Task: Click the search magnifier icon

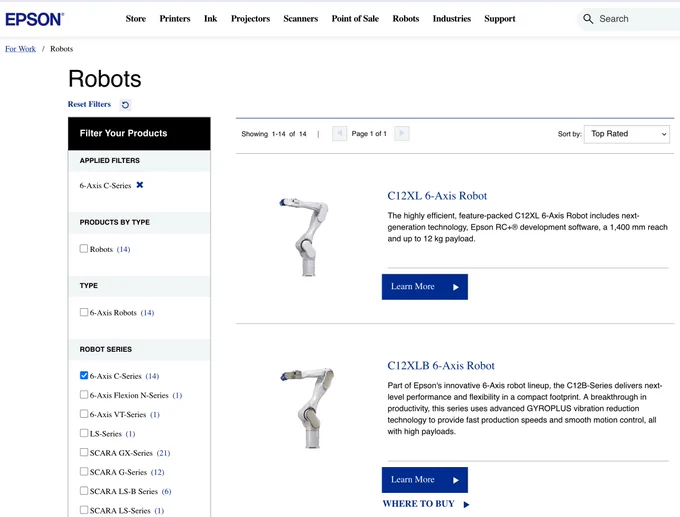Action: tap(588, 19)
